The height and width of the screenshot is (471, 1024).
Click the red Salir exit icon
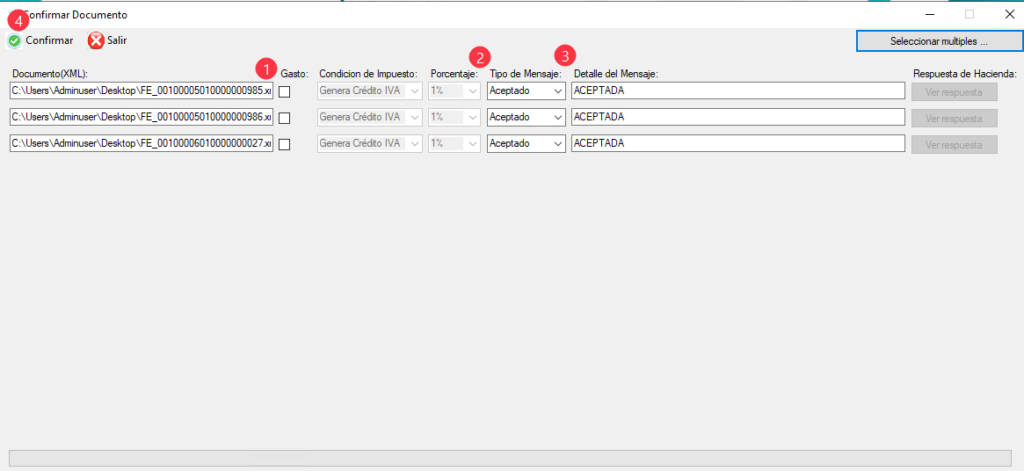click(96, 41)
